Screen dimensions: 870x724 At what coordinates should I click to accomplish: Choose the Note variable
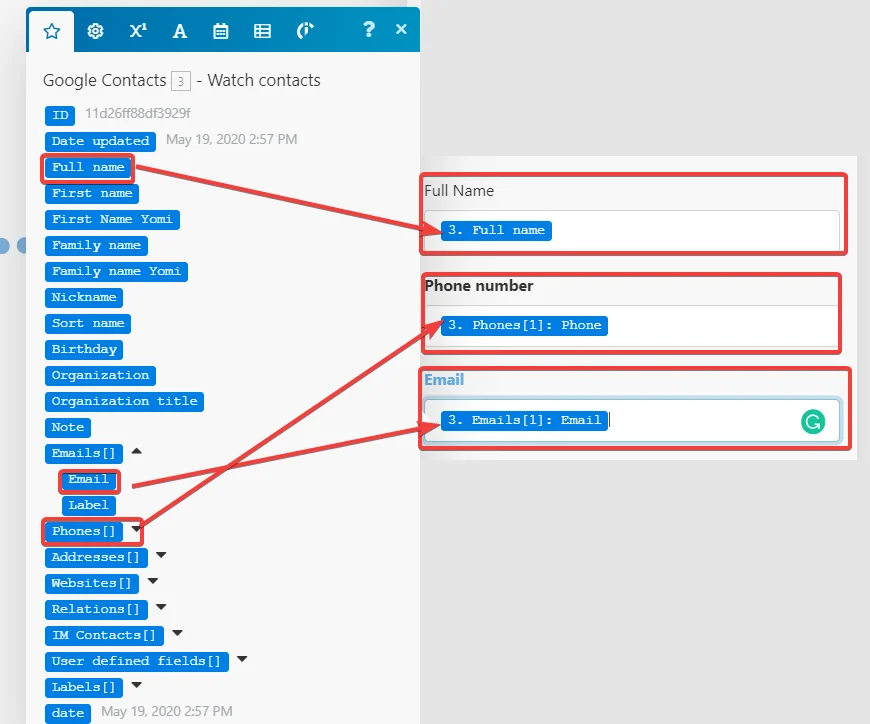(x=68, y=428)
